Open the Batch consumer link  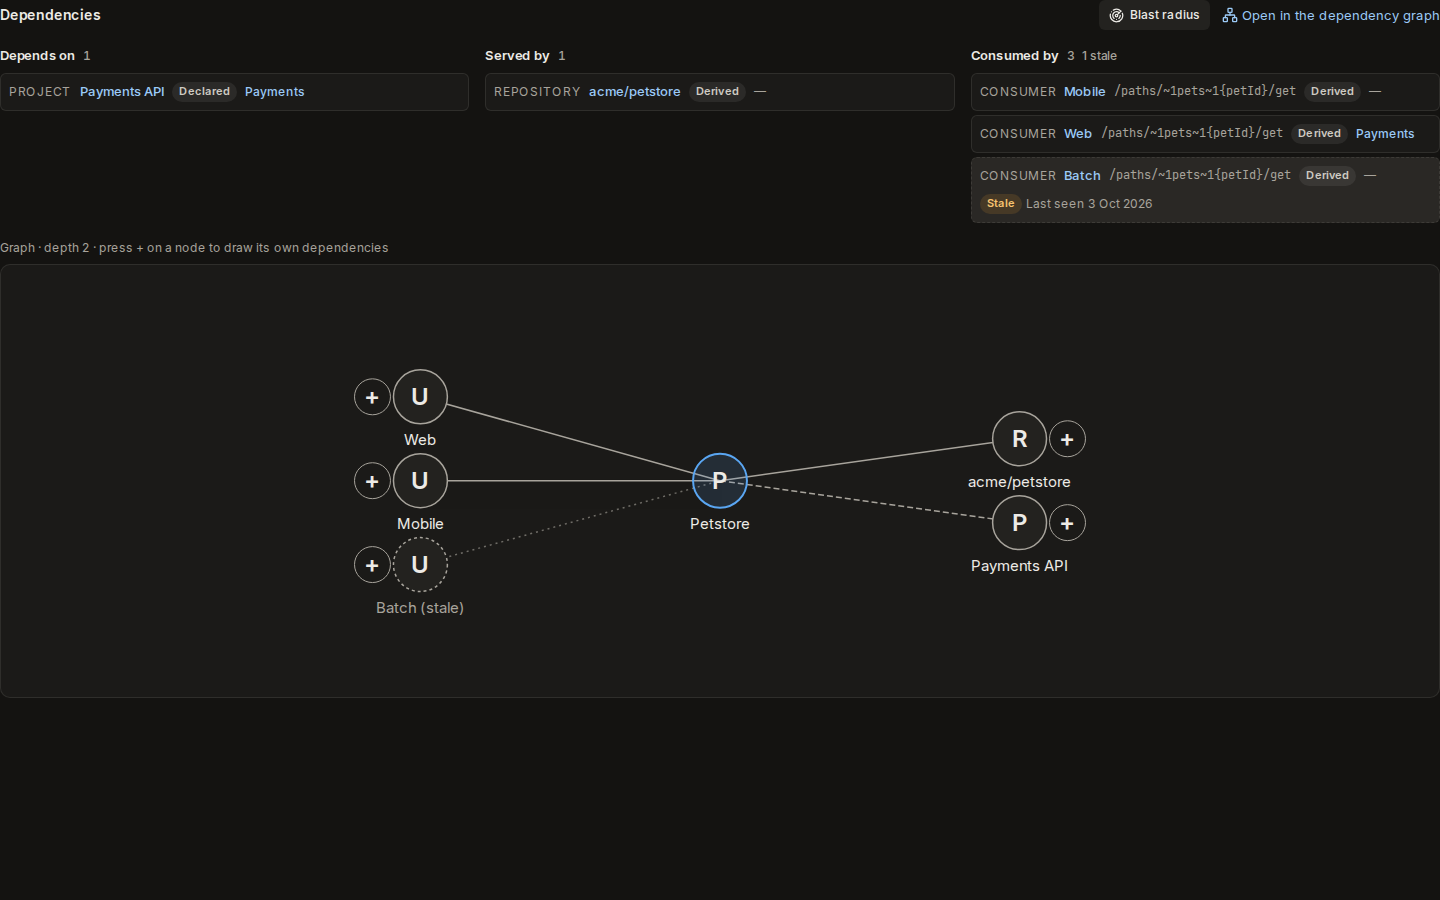1082,176
